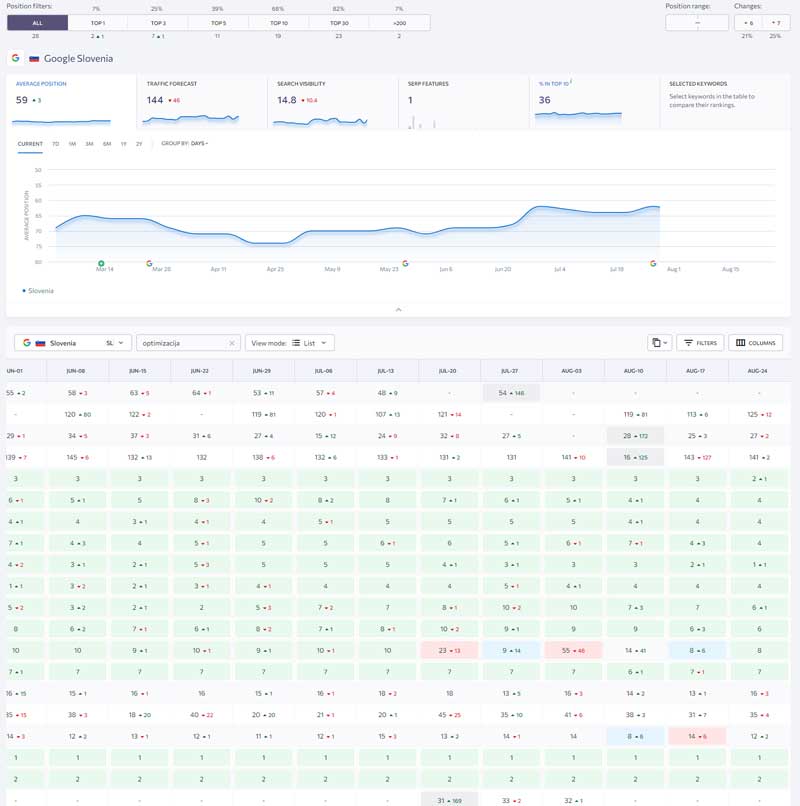Select the TOP 10 position filter
This screenshot has width=800, height=806.
(x=279, y=23)
